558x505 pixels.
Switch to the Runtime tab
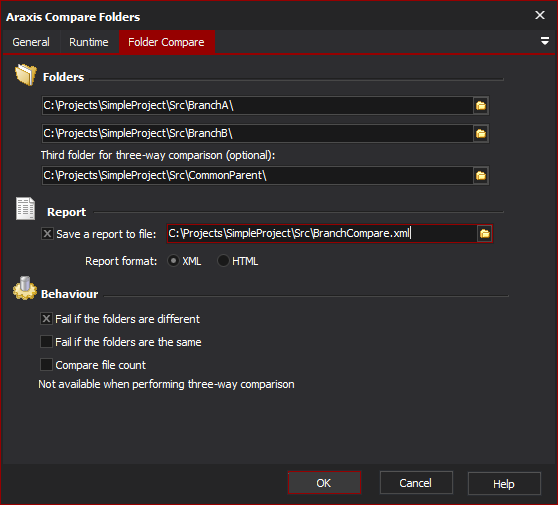[89, 42]
